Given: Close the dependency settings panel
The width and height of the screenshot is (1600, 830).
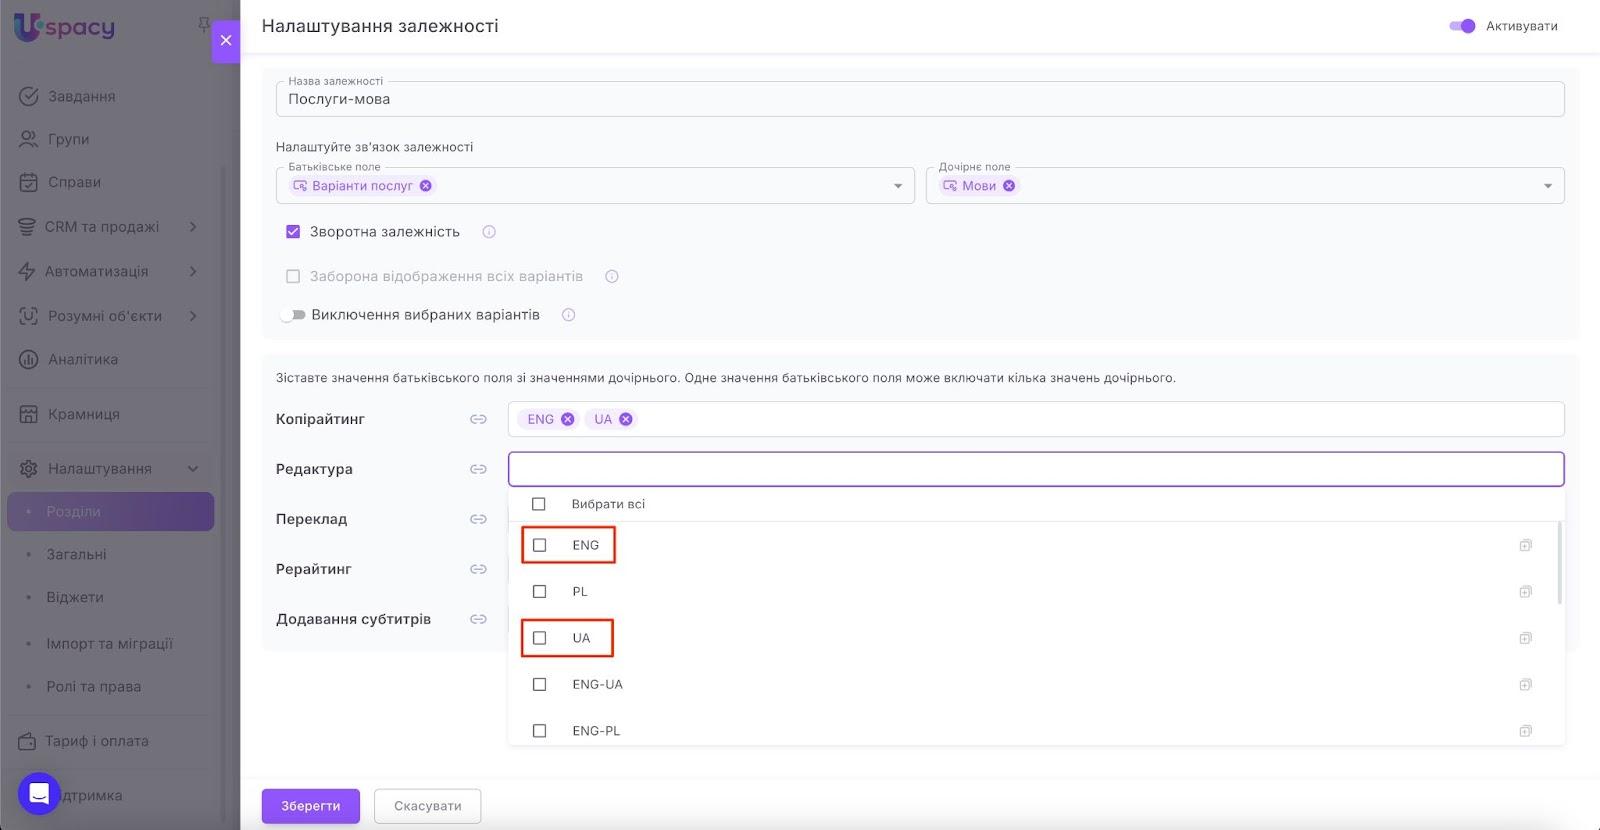Looking at the screenshot, I should (226, 41).
